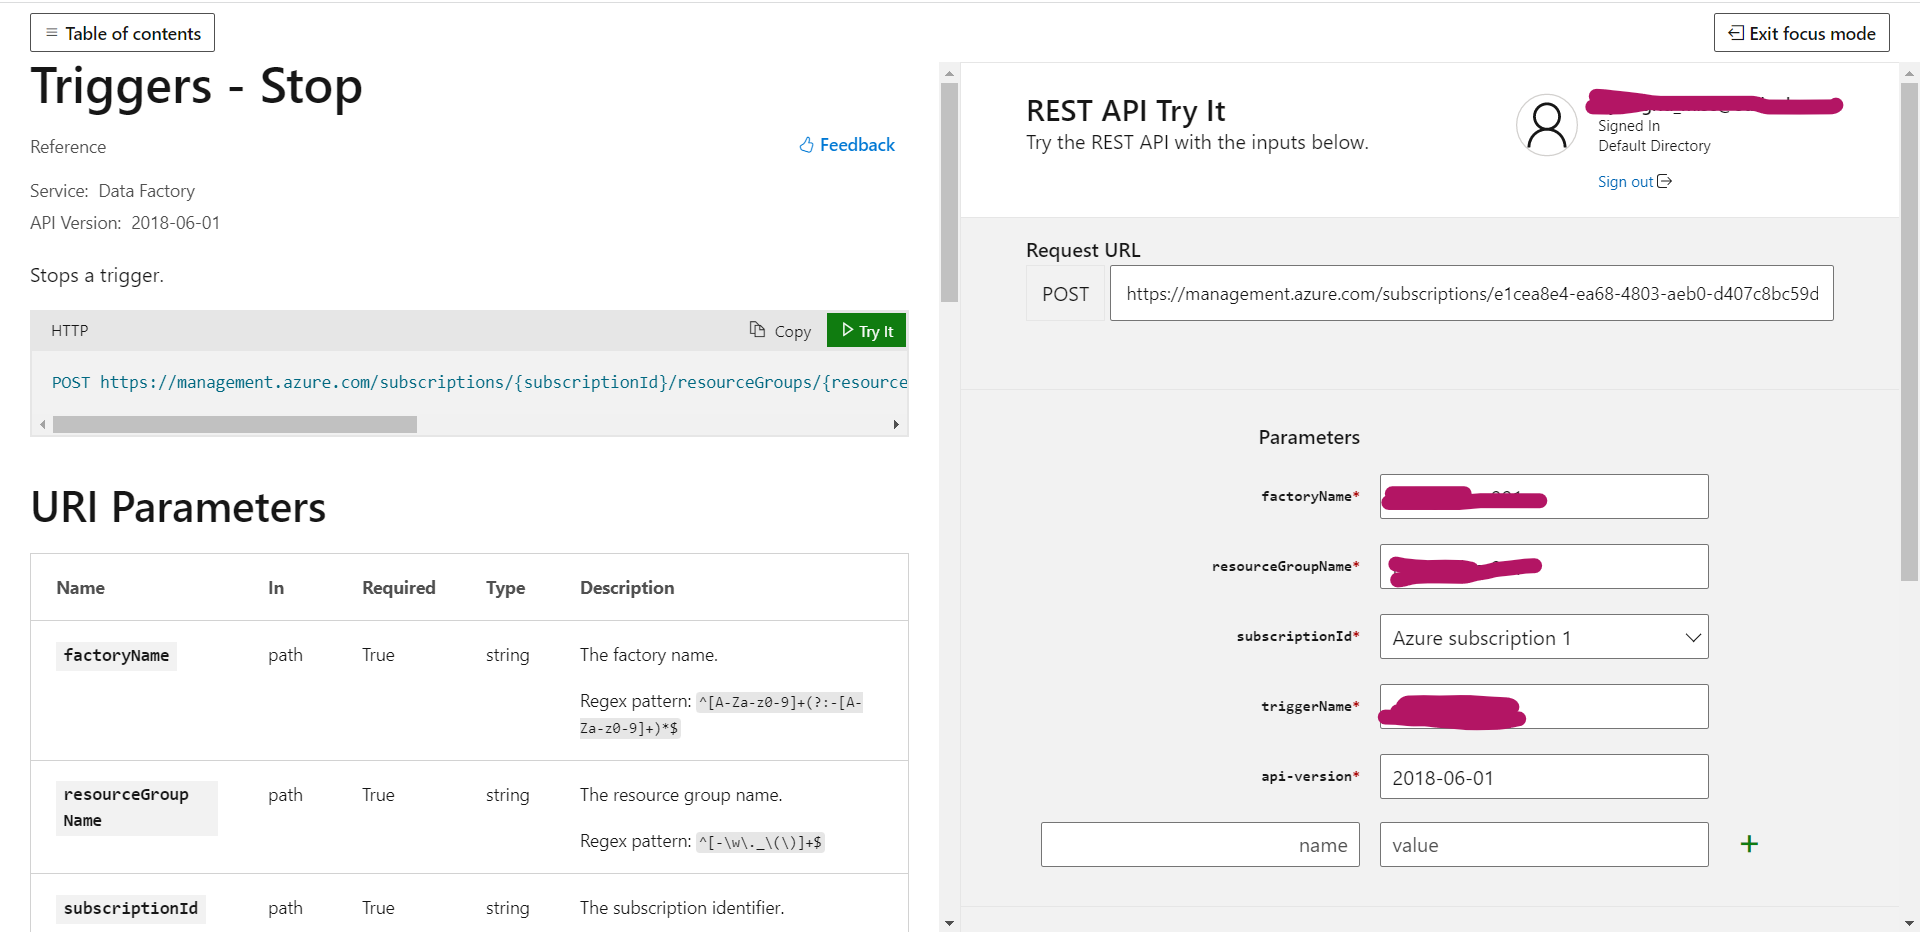Click the Copy code icon

pyautogui.click(x=758, y=330)
